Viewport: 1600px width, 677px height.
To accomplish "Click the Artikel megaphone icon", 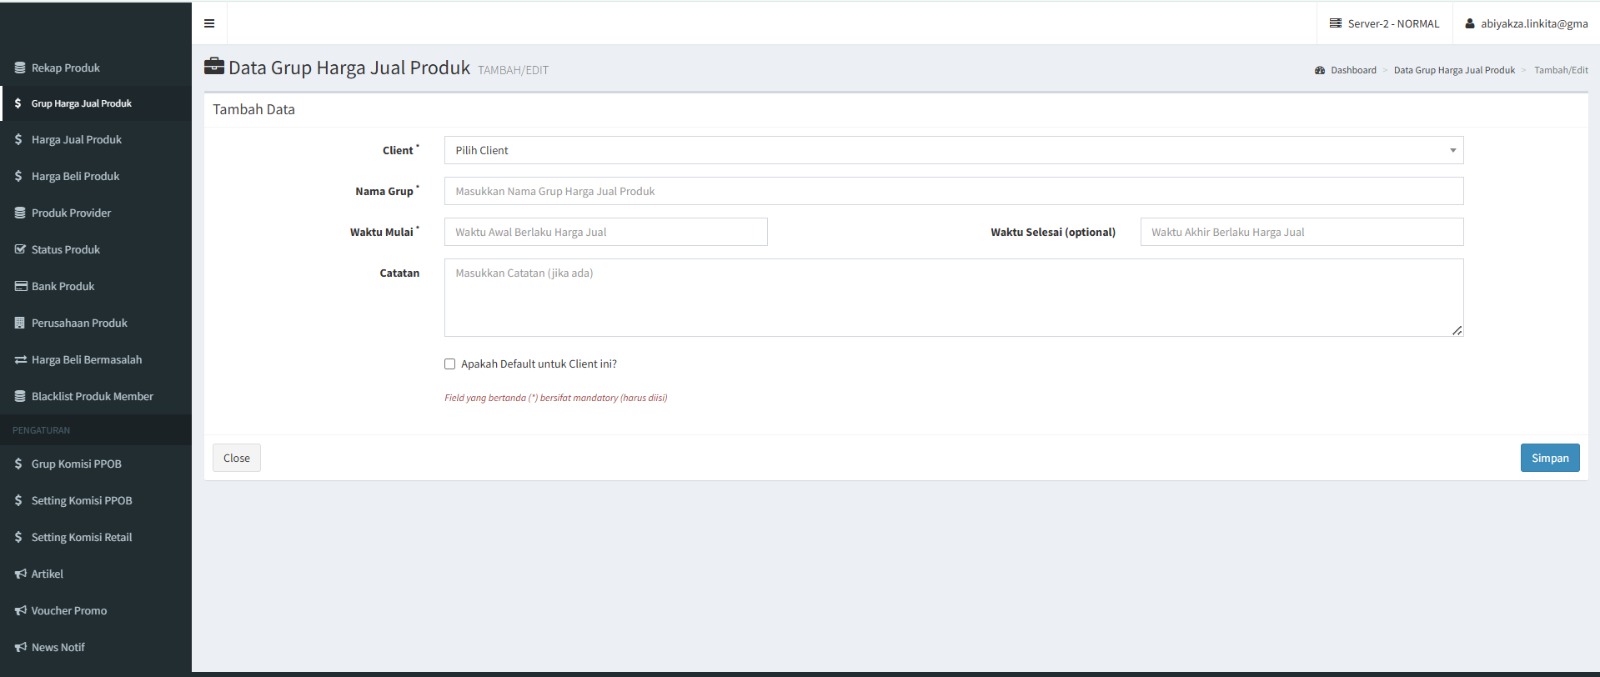I will click(x=19, y=574).
